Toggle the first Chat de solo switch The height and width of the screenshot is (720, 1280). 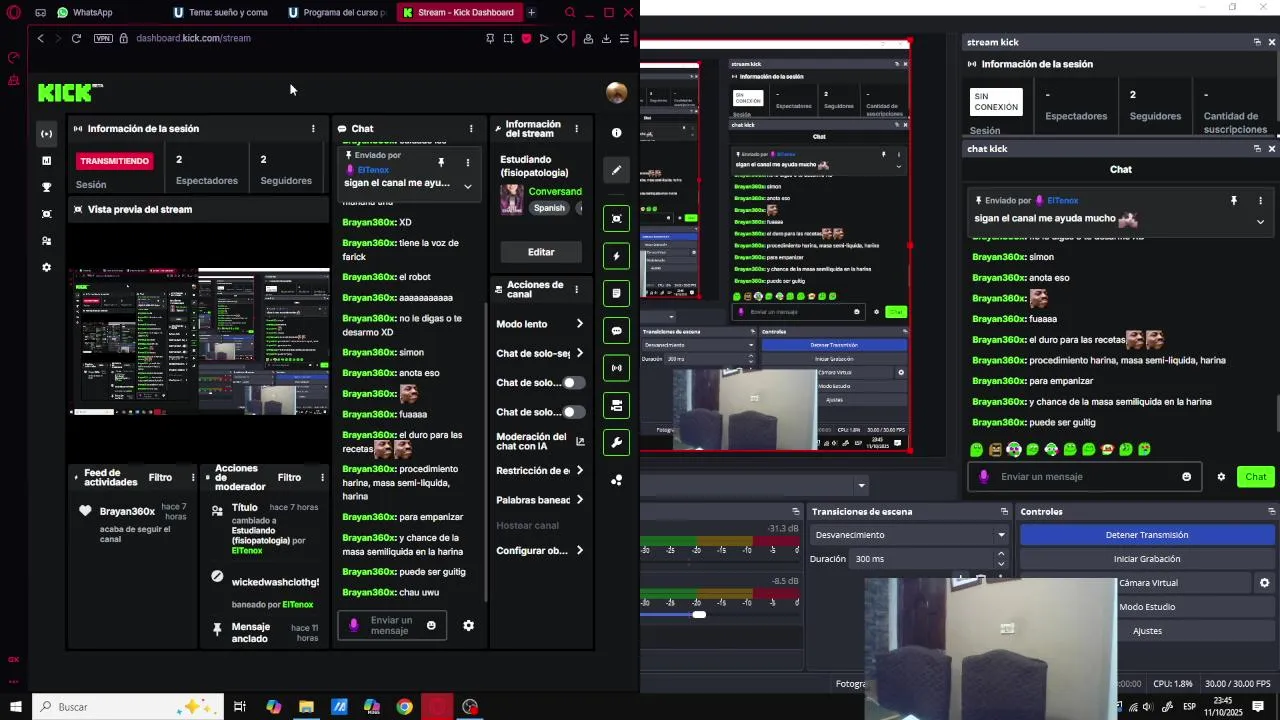coord(573,383)
